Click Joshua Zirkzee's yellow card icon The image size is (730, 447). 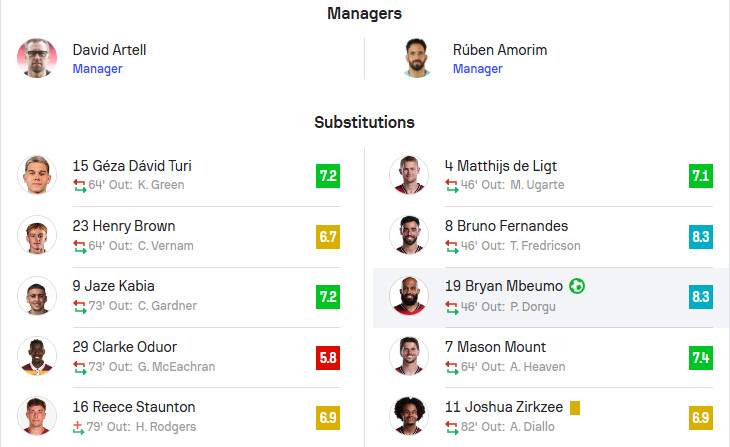(575, 407)
